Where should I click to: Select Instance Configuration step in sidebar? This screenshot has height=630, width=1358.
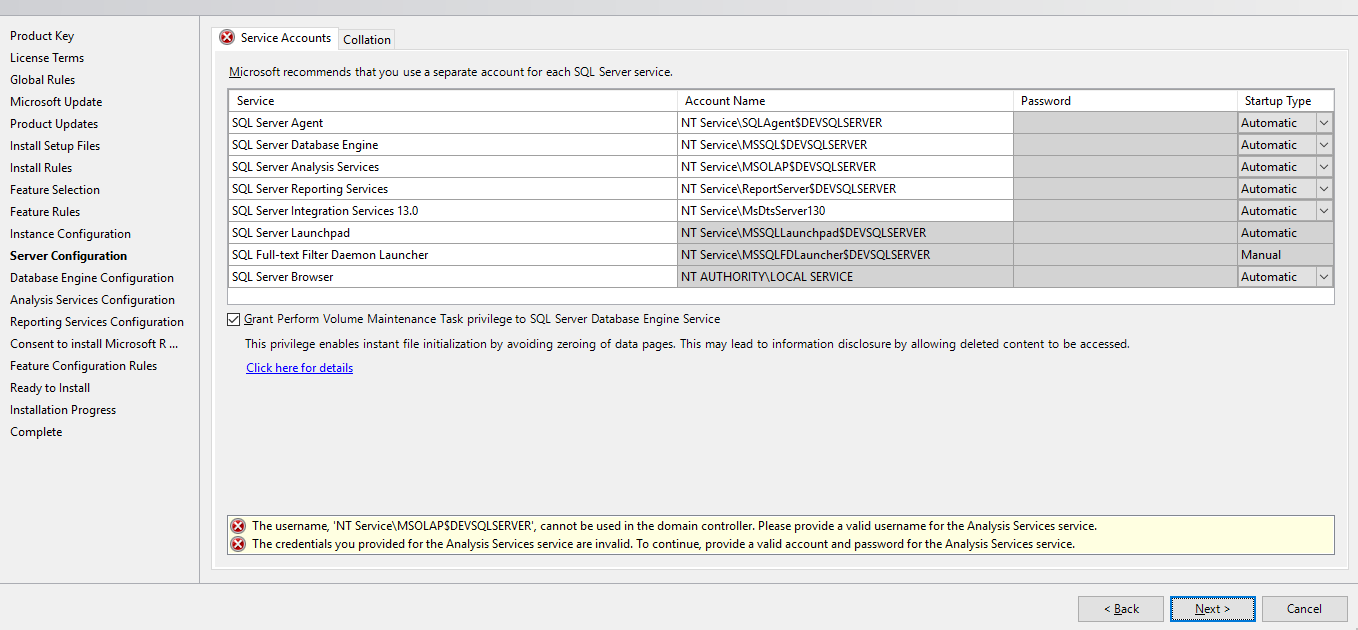click(70, 234)
